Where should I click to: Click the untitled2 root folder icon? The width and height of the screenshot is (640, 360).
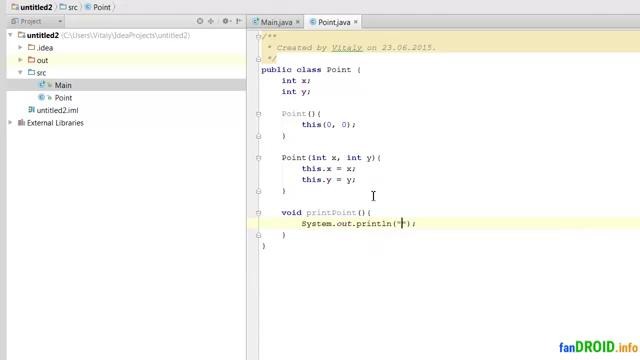pos(21,35)
